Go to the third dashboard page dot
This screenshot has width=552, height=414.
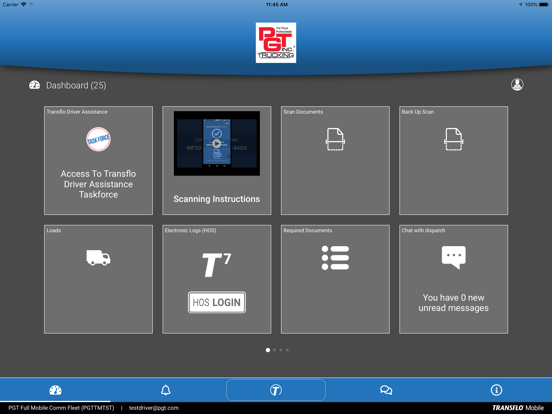[281, 350]
